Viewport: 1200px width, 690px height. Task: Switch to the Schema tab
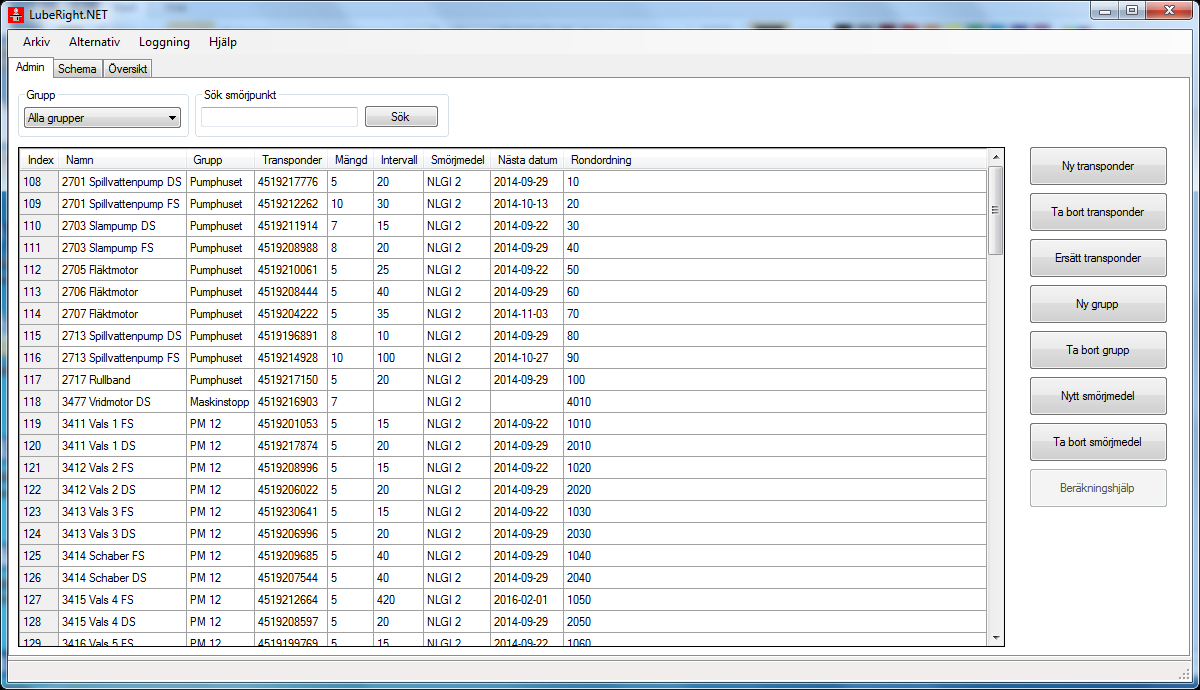click(77, 69)
